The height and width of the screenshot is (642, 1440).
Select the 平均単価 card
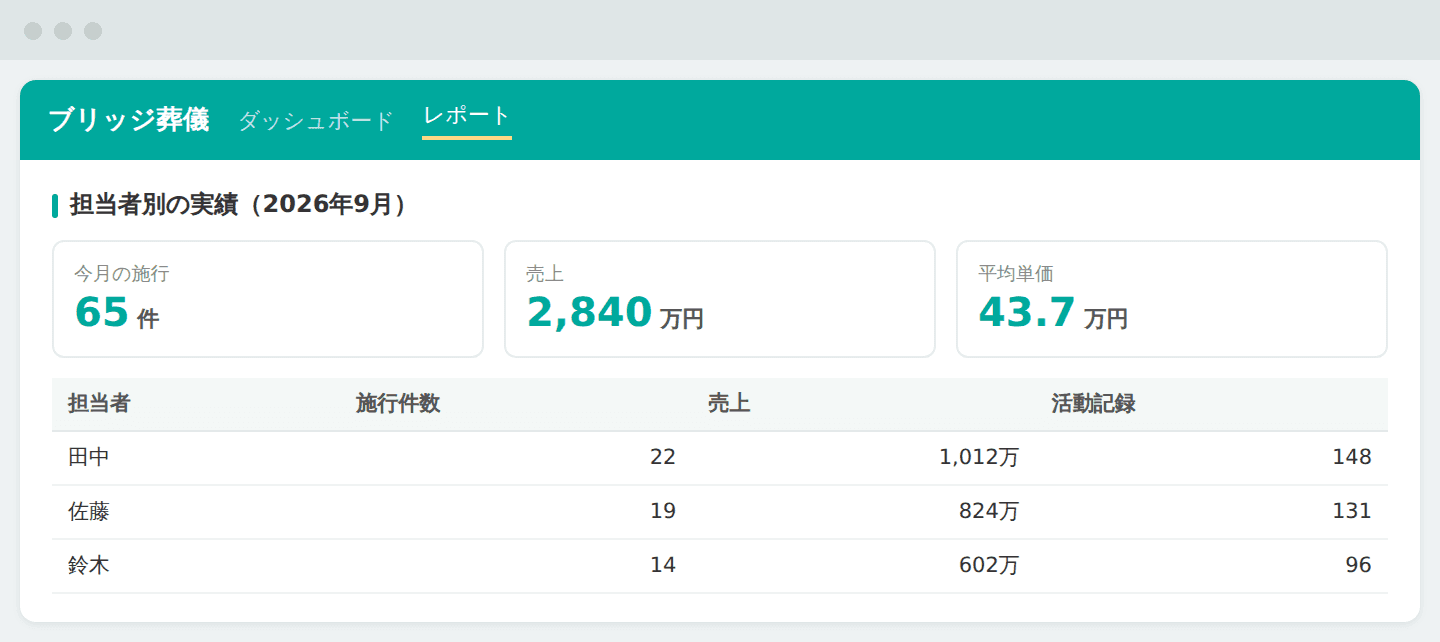(1172, 299)
